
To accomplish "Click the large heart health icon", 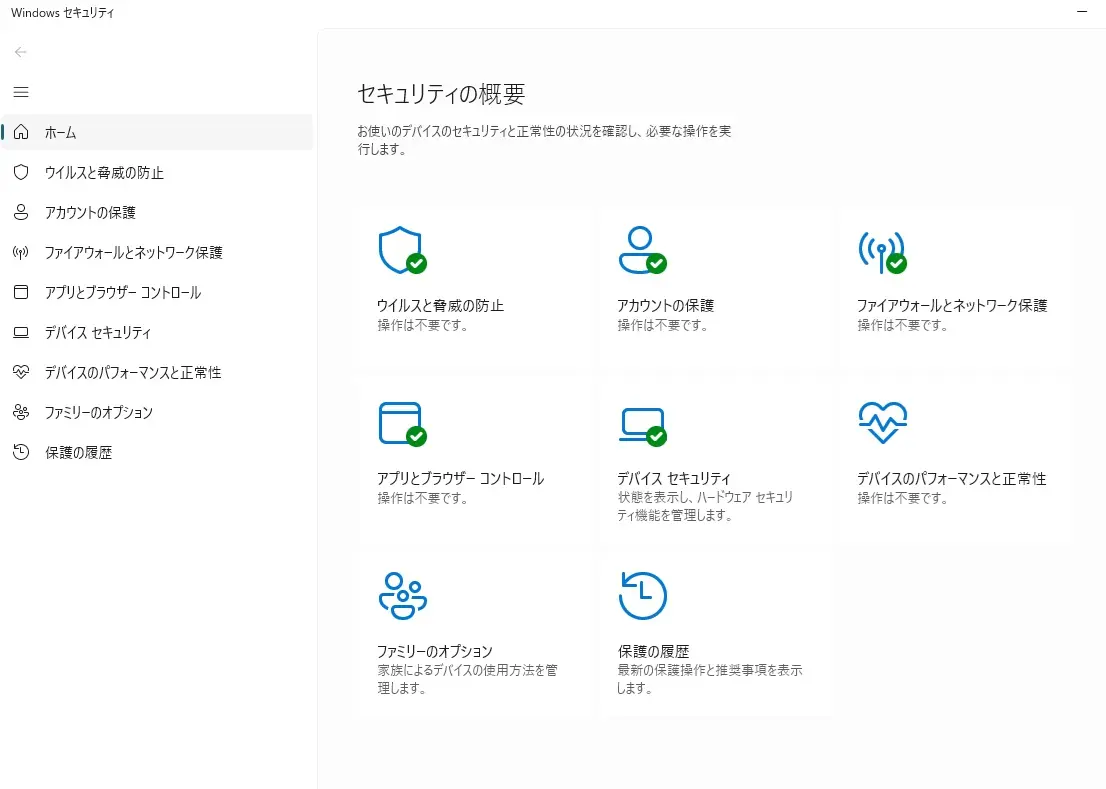I will pos(882,422).
